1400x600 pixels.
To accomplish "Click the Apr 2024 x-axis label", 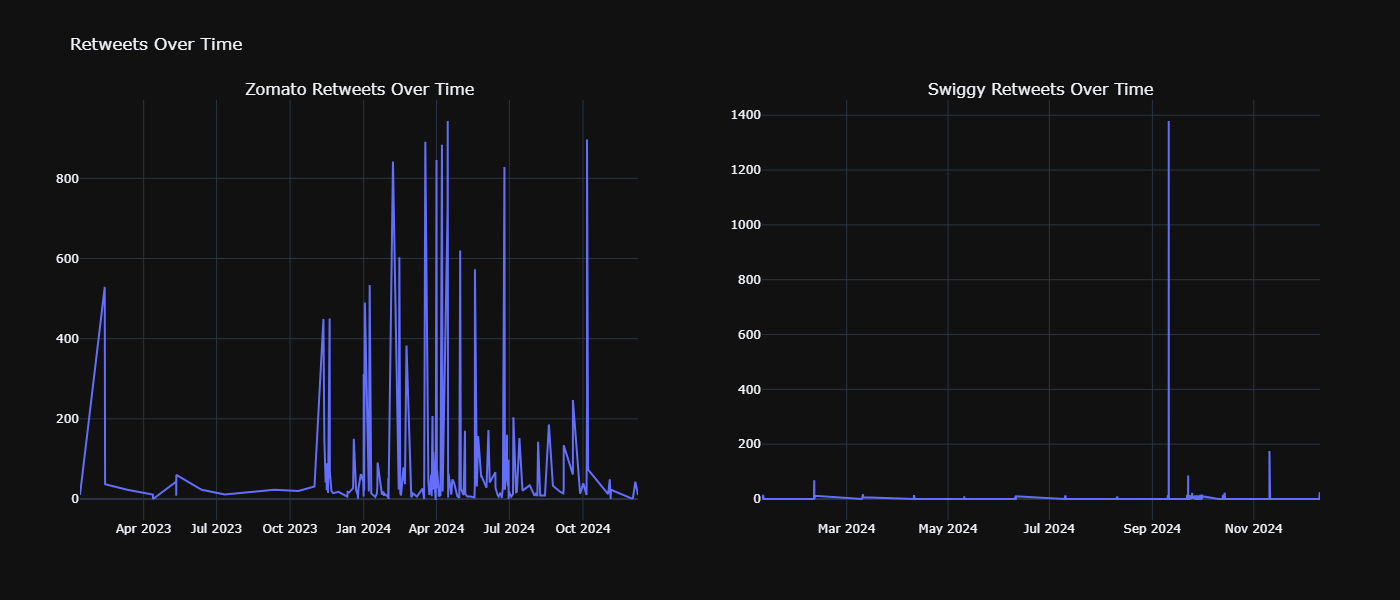I will [436, 528].
